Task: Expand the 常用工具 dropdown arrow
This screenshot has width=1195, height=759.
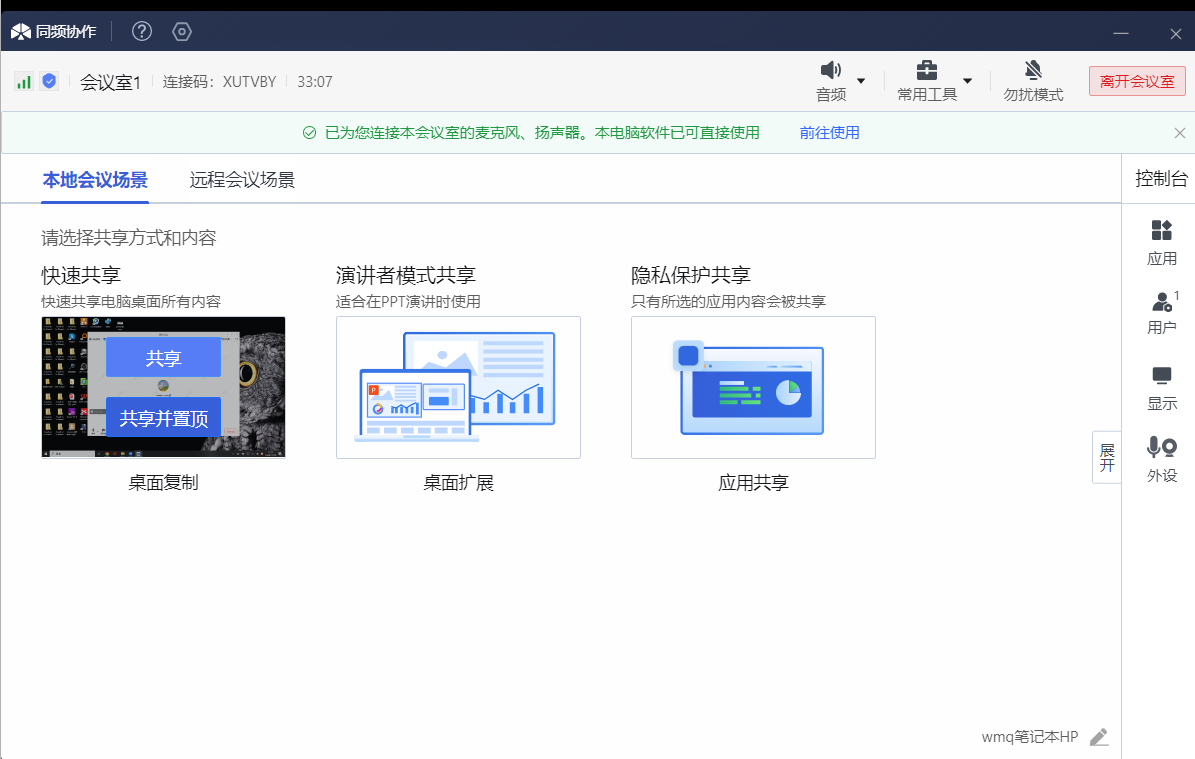Action: tap(967, 81)
